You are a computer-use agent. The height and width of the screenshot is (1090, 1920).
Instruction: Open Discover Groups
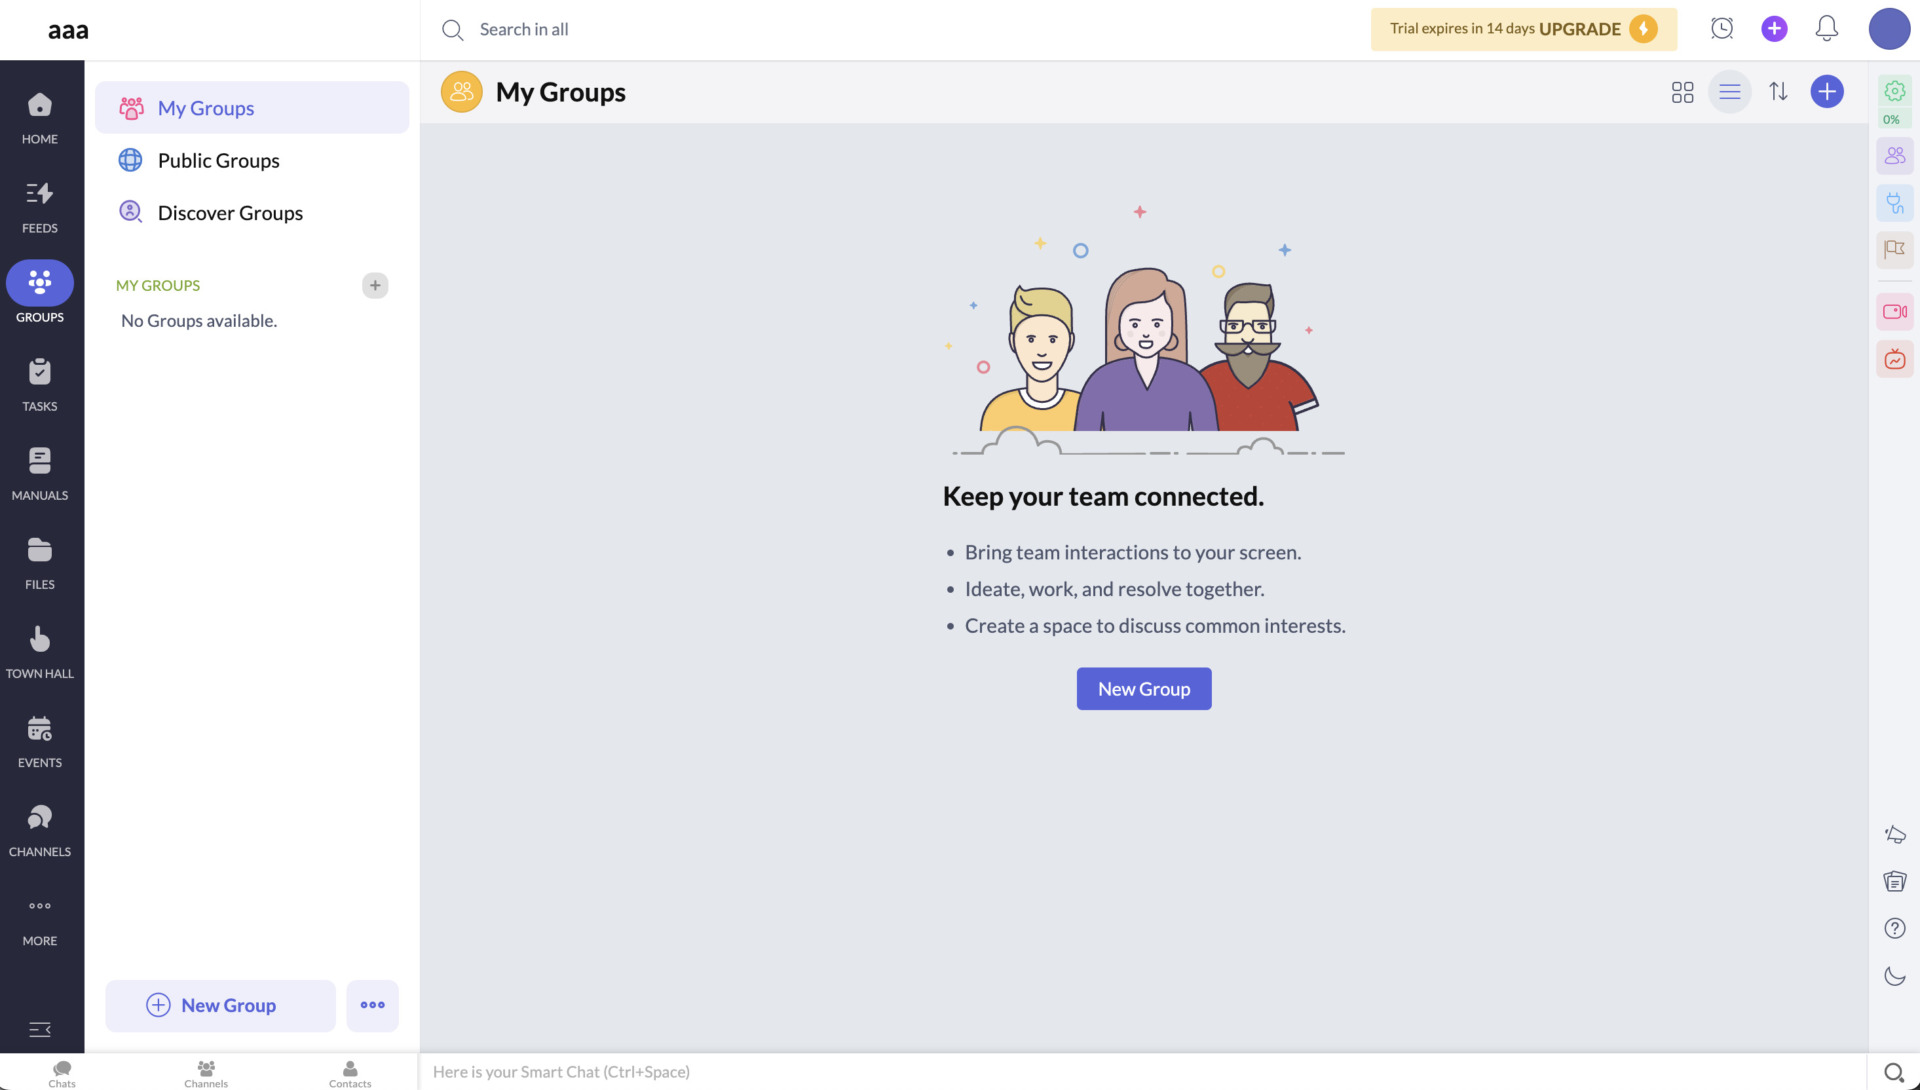pyautogui.click(x=230, y=212)
